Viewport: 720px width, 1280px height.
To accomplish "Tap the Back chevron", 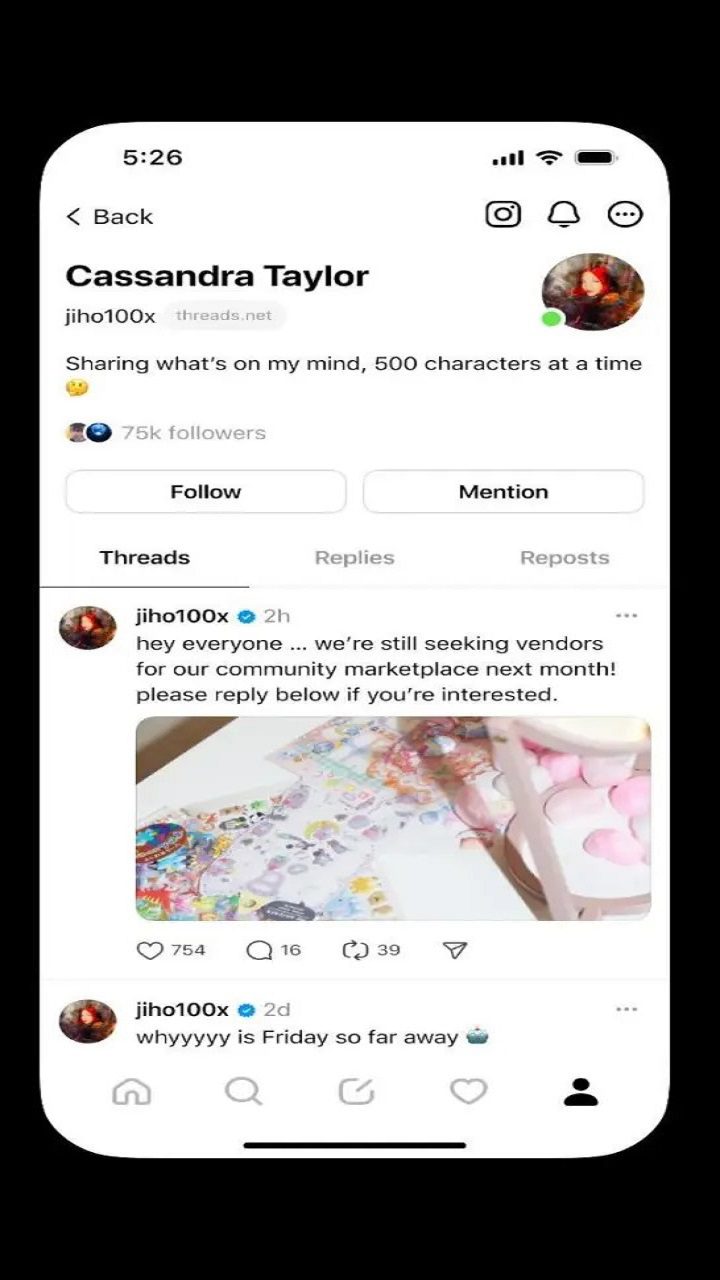I will 74,217.
